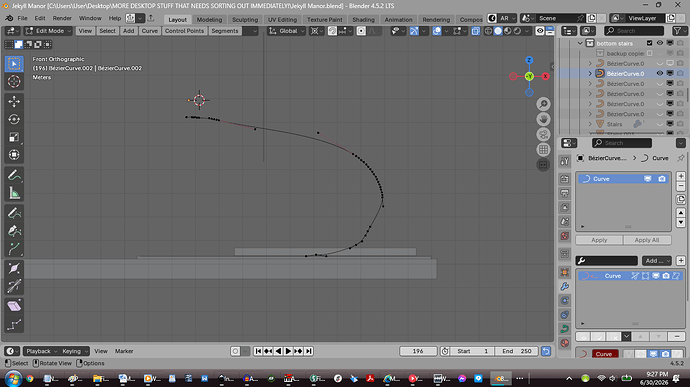This screenshot has height=387, width=690.
Task: Click the outliner search field
Action: coord(634,31)
